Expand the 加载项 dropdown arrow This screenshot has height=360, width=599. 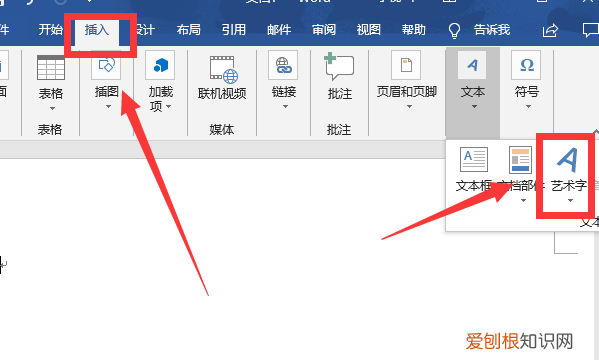coord(168,107)
